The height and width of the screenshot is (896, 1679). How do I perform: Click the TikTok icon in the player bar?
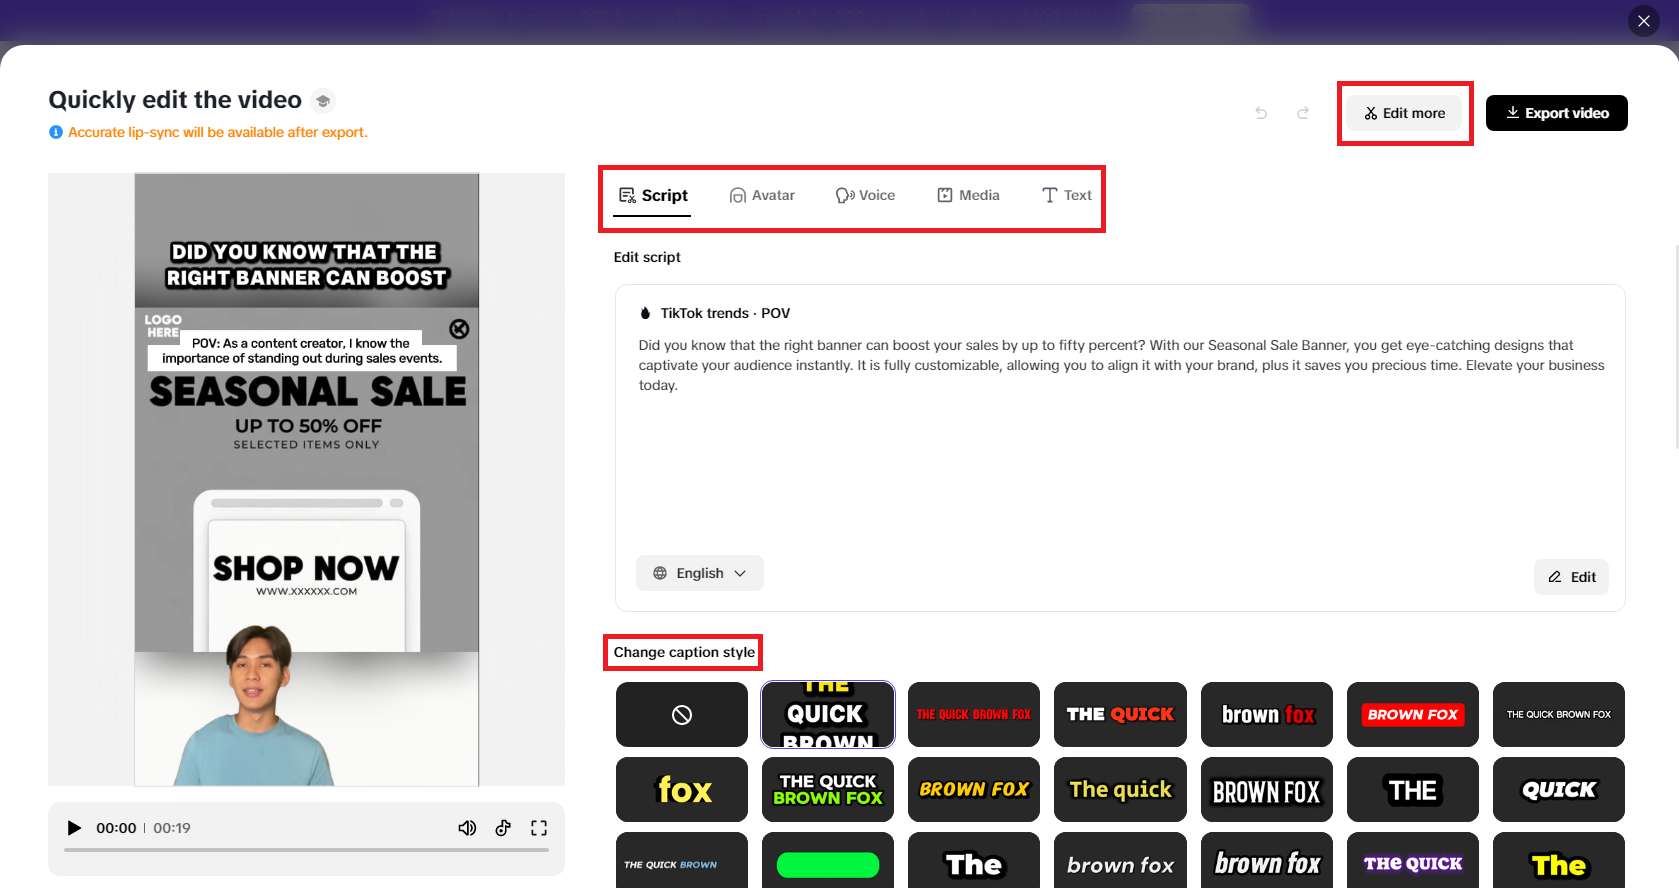tap(503, 828)
